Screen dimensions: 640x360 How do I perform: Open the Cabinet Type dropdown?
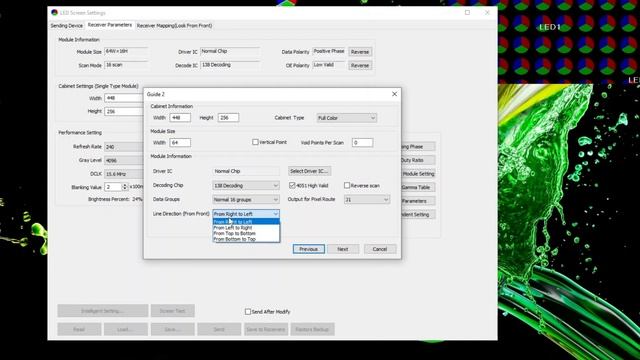click(x=347, y=118)
